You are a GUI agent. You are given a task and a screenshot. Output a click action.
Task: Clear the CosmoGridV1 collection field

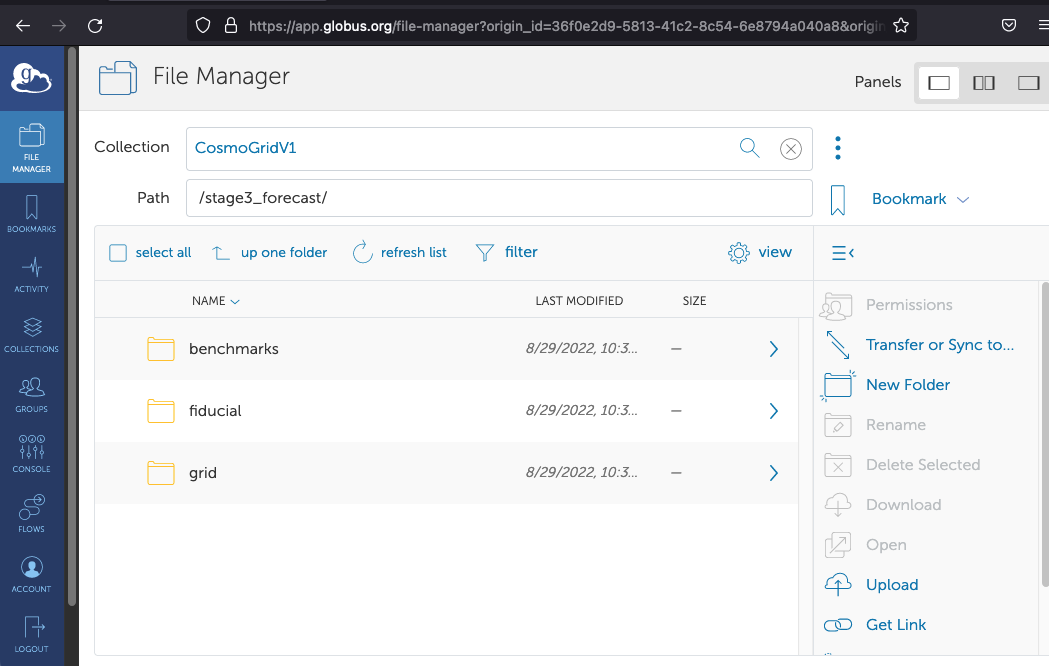tap(790, 149)
